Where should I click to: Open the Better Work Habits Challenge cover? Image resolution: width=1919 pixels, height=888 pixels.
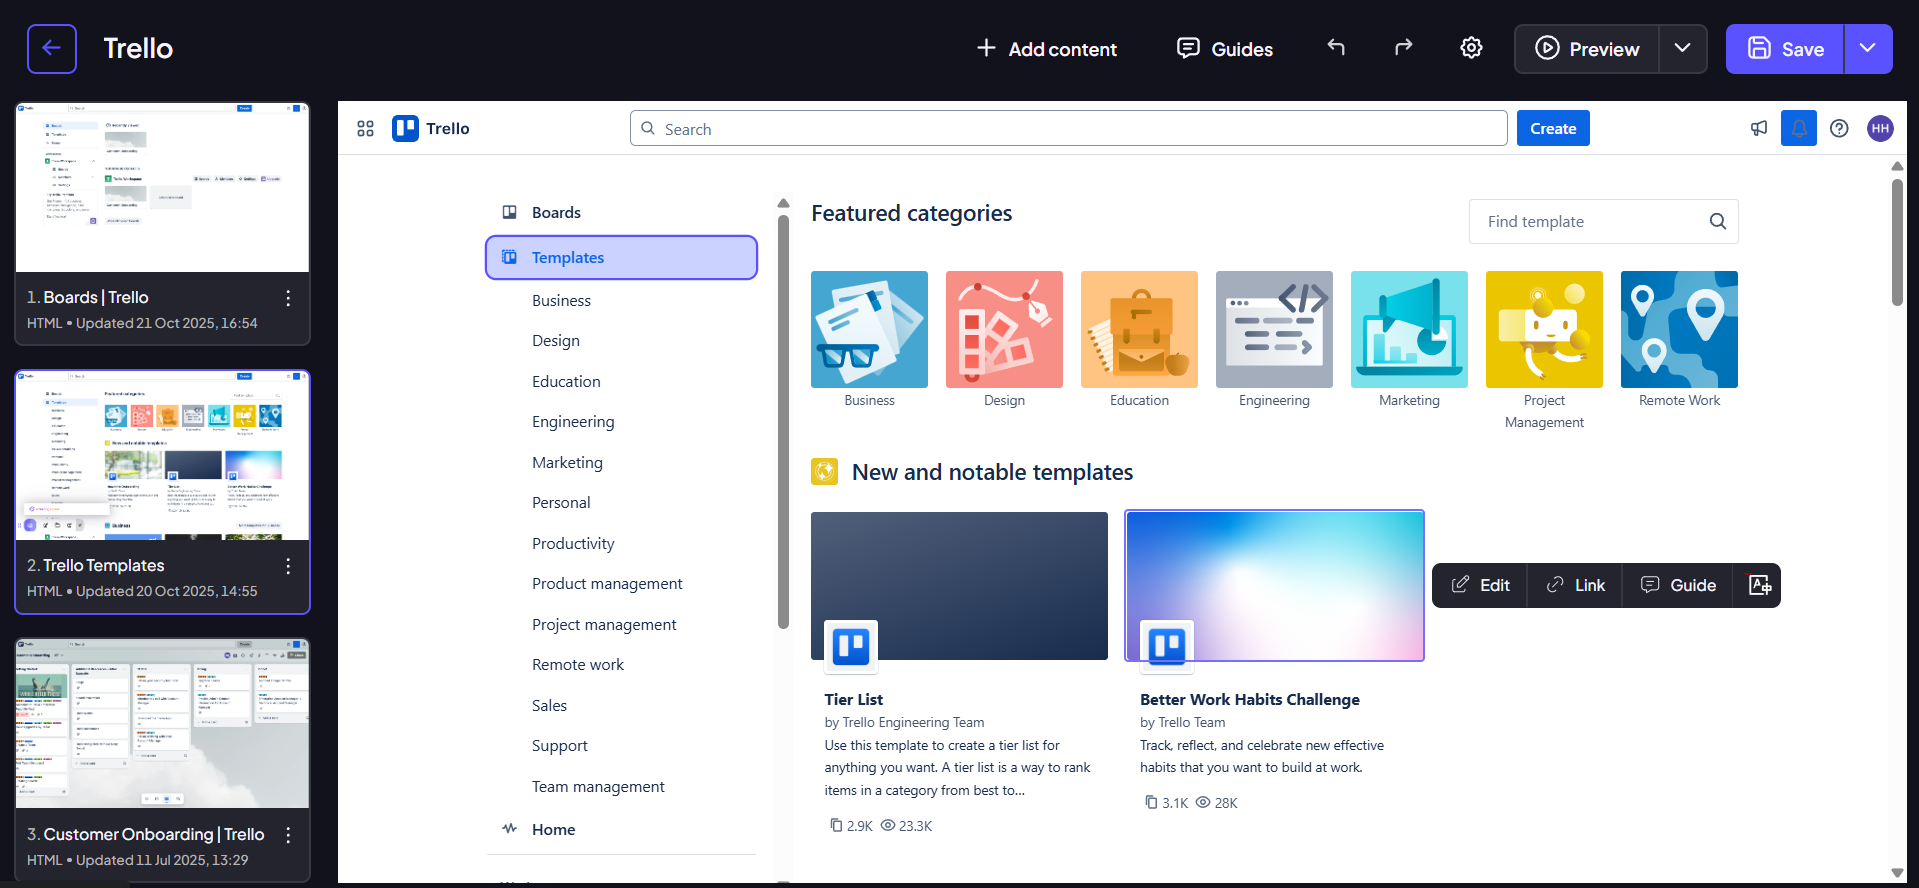point(1274,586)
